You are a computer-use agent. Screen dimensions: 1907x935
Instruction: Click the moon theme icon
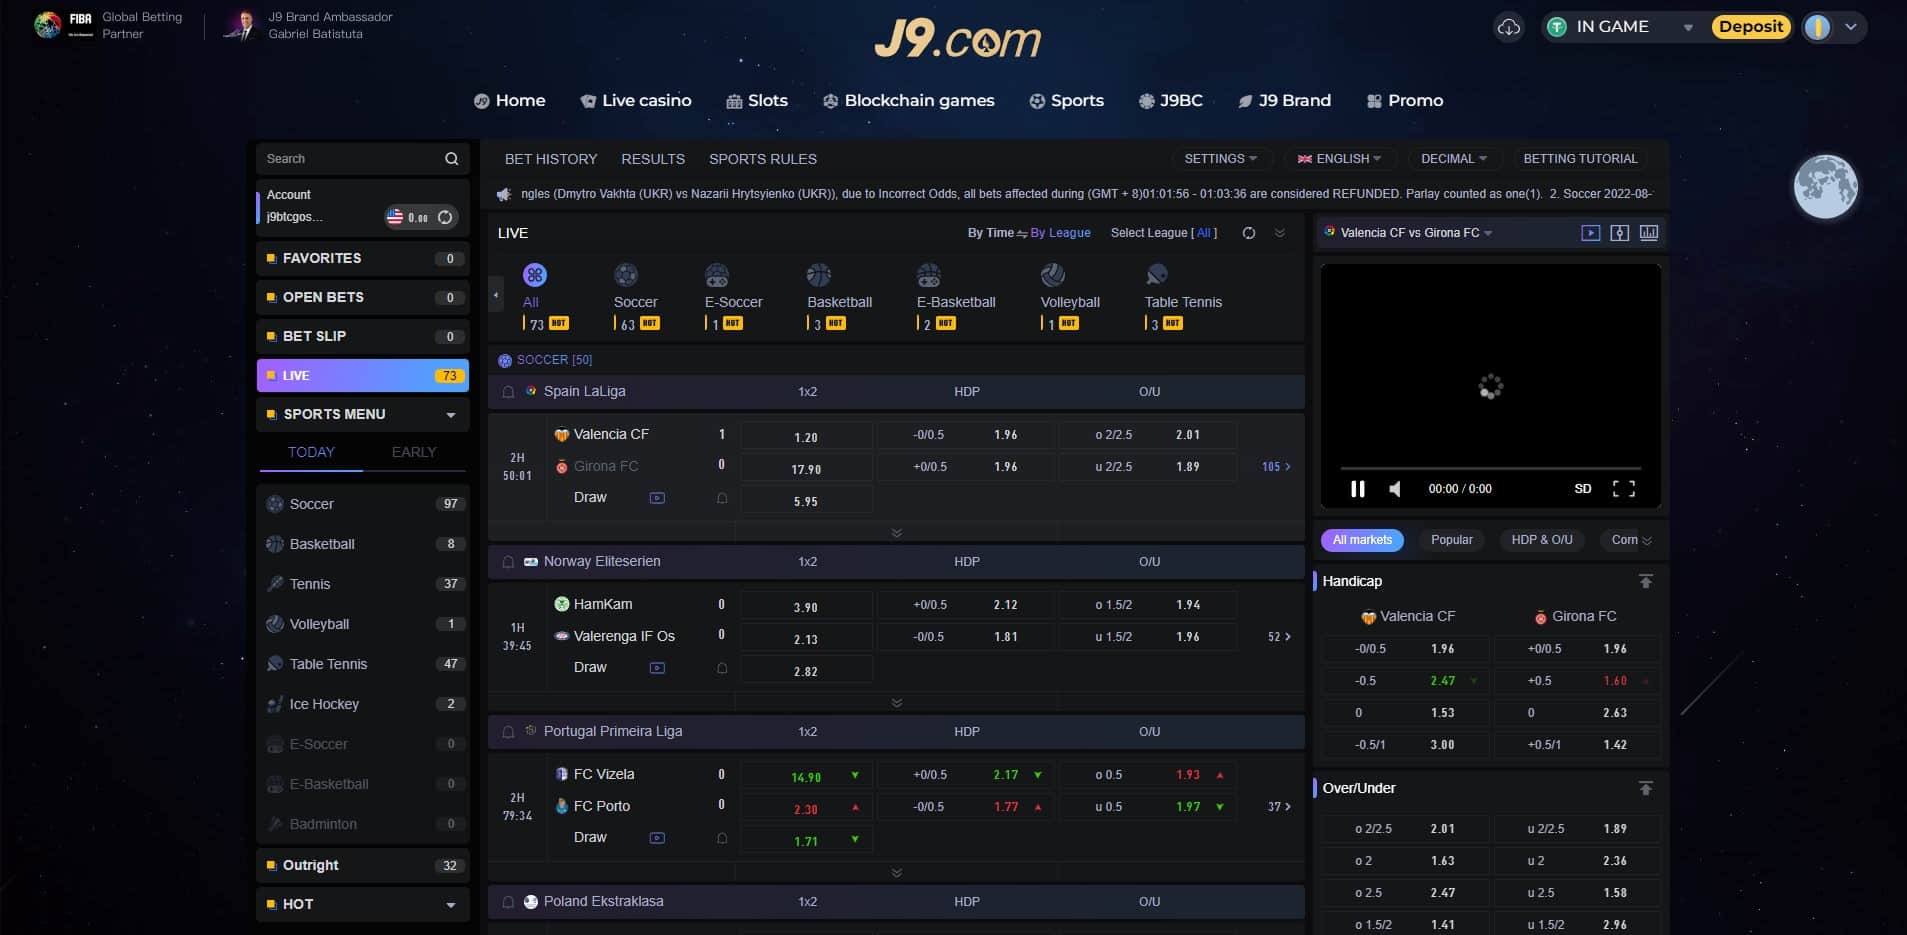[x=1825, y=187]
